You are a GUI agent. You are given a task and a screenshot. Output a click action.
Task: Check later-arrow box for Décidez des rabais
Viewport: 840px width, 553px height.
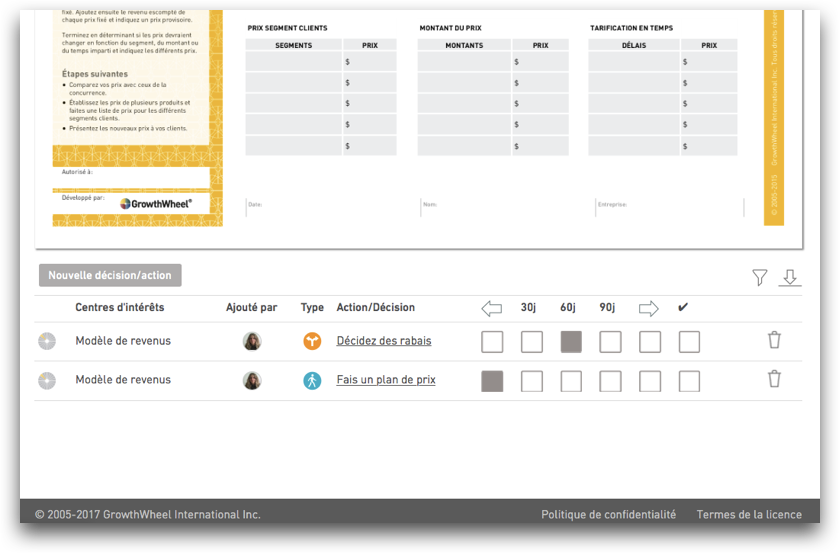[650, 342]
